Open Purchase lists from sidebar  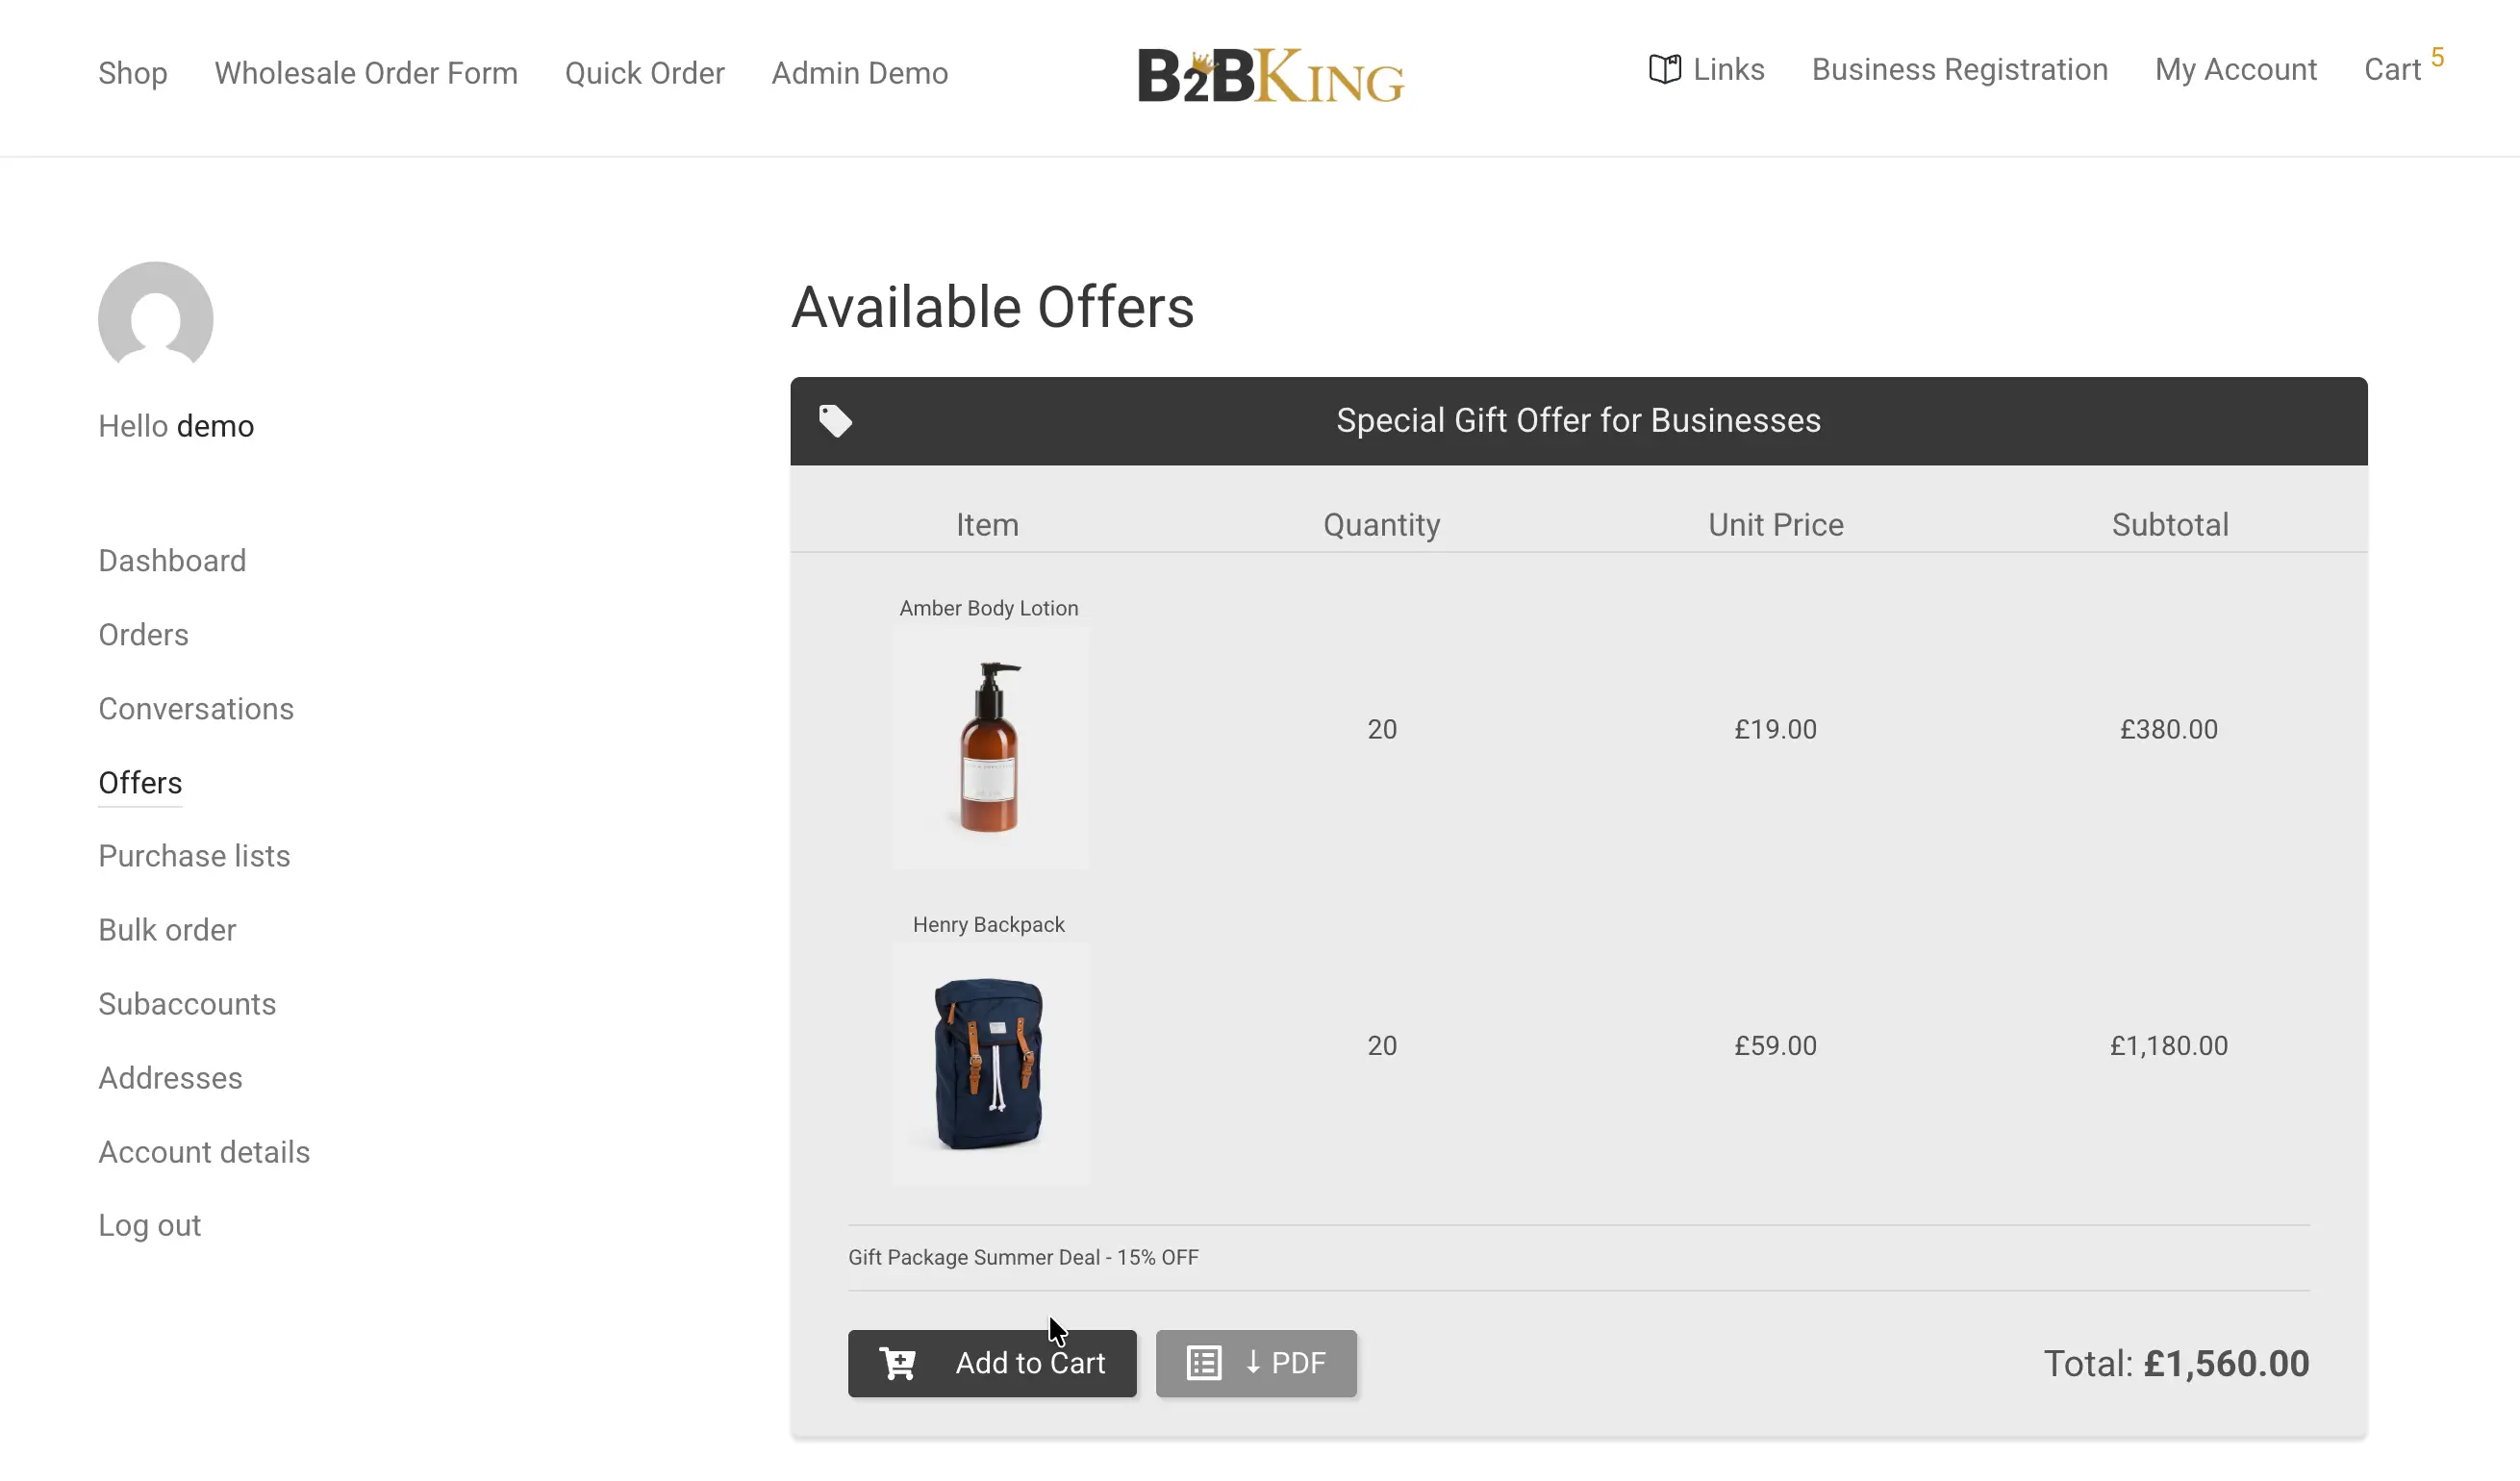(x=194, y=856)
